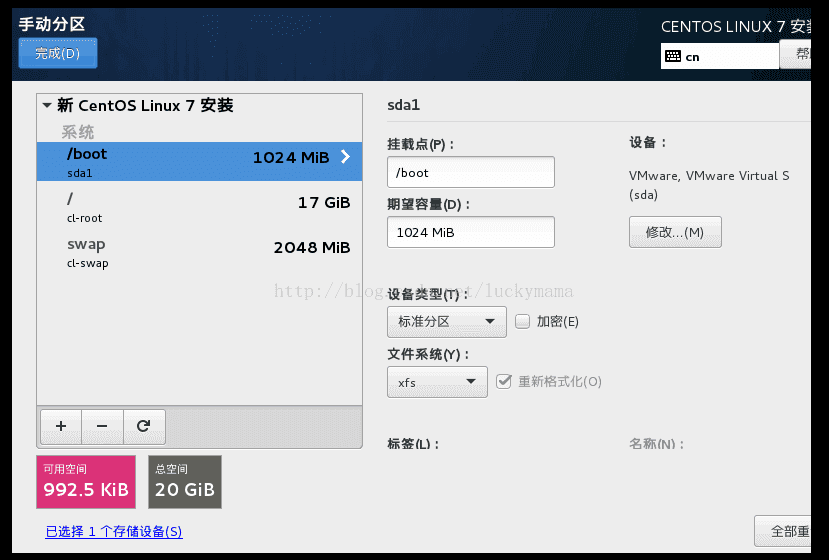Click the remove mount point minus button

tap(102, 426)
